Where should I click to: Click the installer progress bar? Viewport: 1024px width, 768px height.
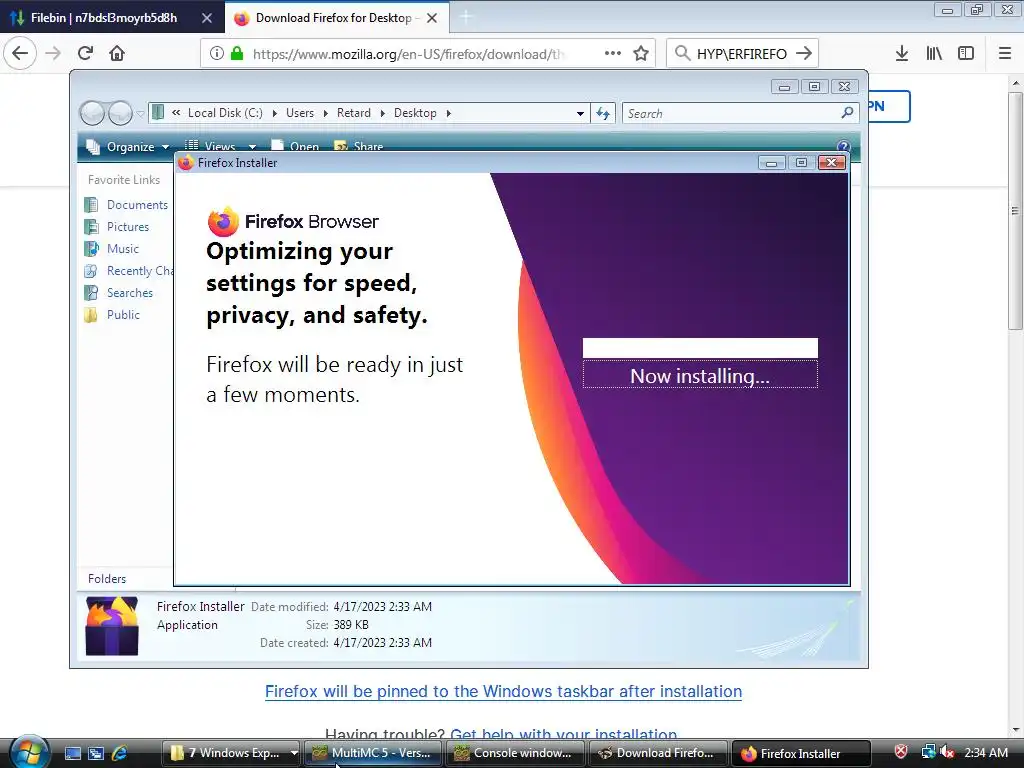[700, 348]
